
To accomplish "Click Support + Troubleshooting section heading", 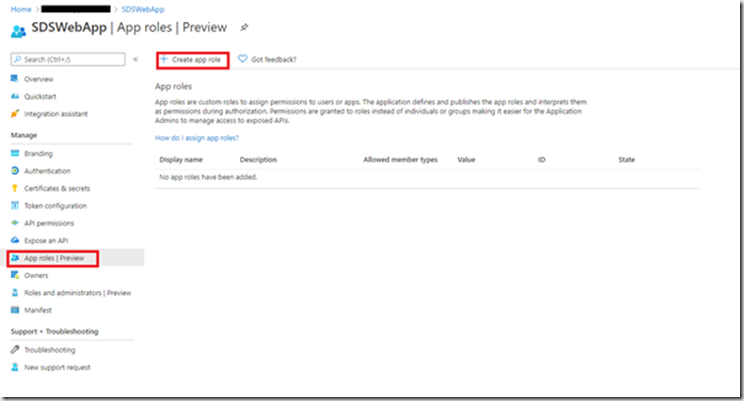I will [55, 331].
